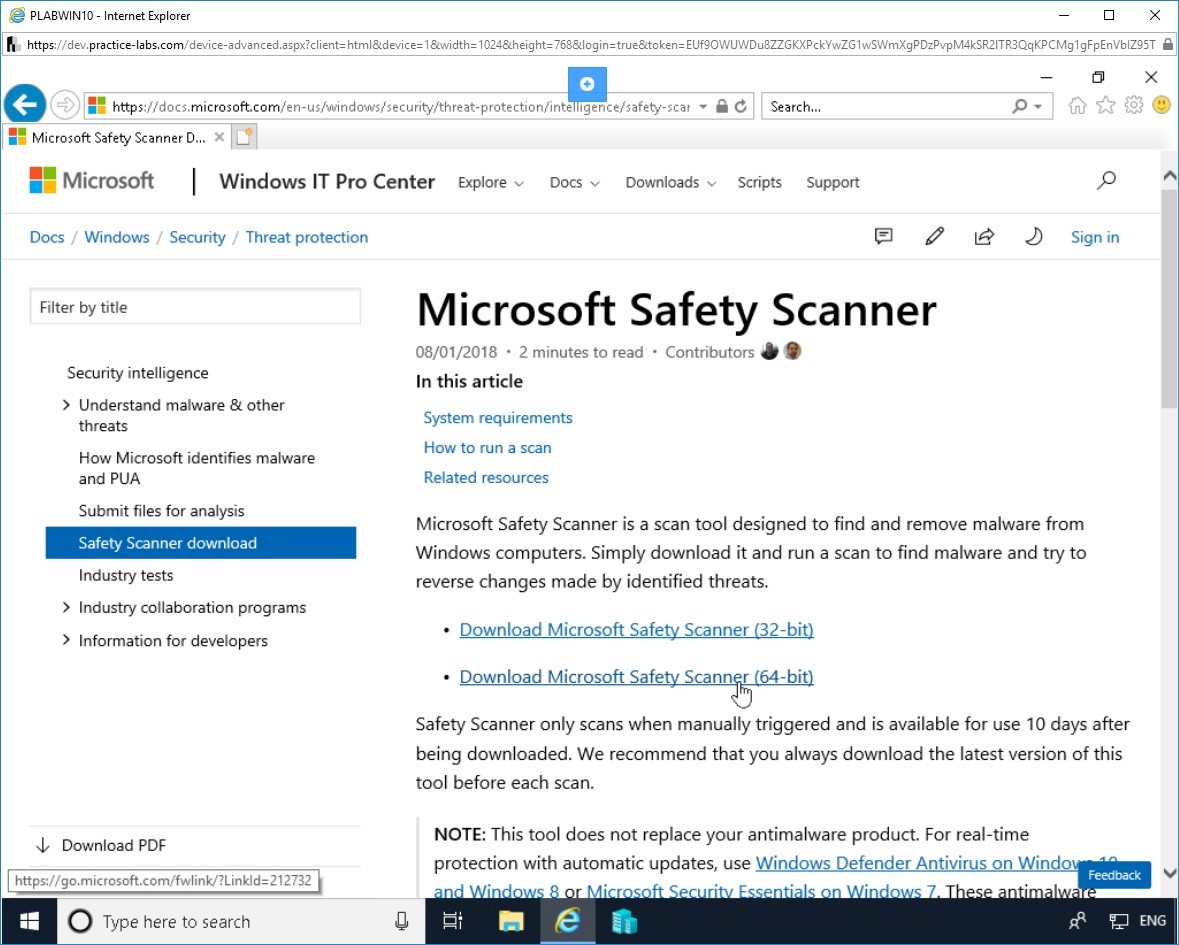Viewport: 1179px width, 945px height.
Task: Download Microsoft Safety Scanner (64-bit)
Action: coord(636,677)
